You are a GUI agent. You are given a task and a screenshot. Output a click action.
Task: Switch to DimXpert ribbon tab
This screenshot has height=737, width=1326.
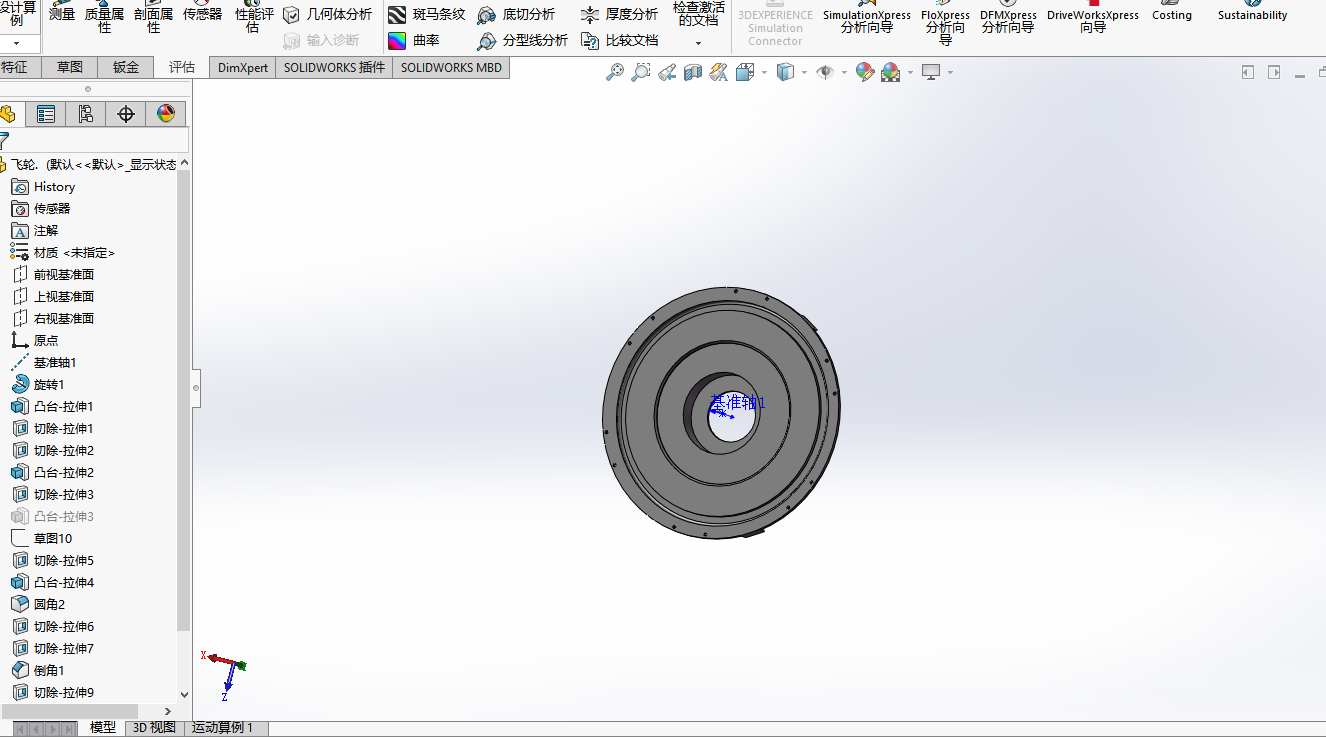tap(243, 67)
